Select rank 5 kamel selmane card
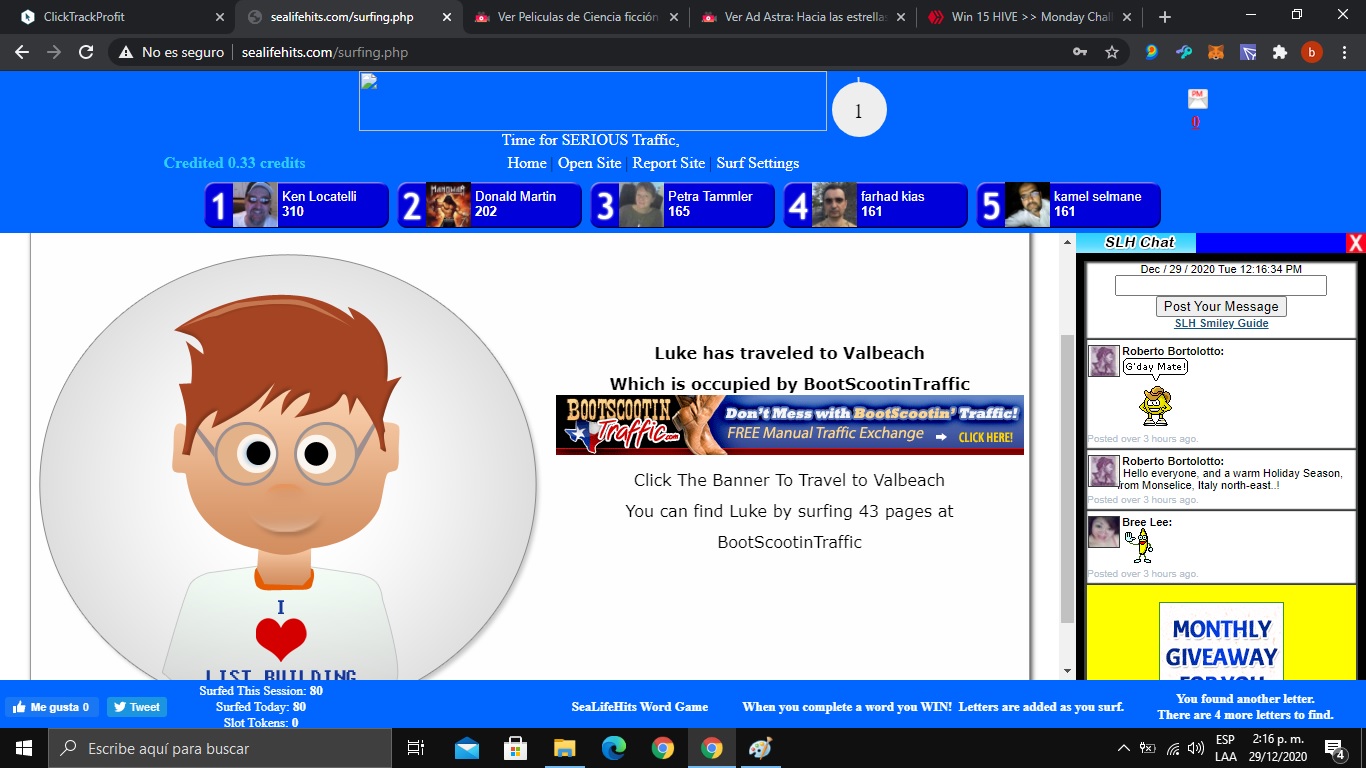 click(1068, 205)
